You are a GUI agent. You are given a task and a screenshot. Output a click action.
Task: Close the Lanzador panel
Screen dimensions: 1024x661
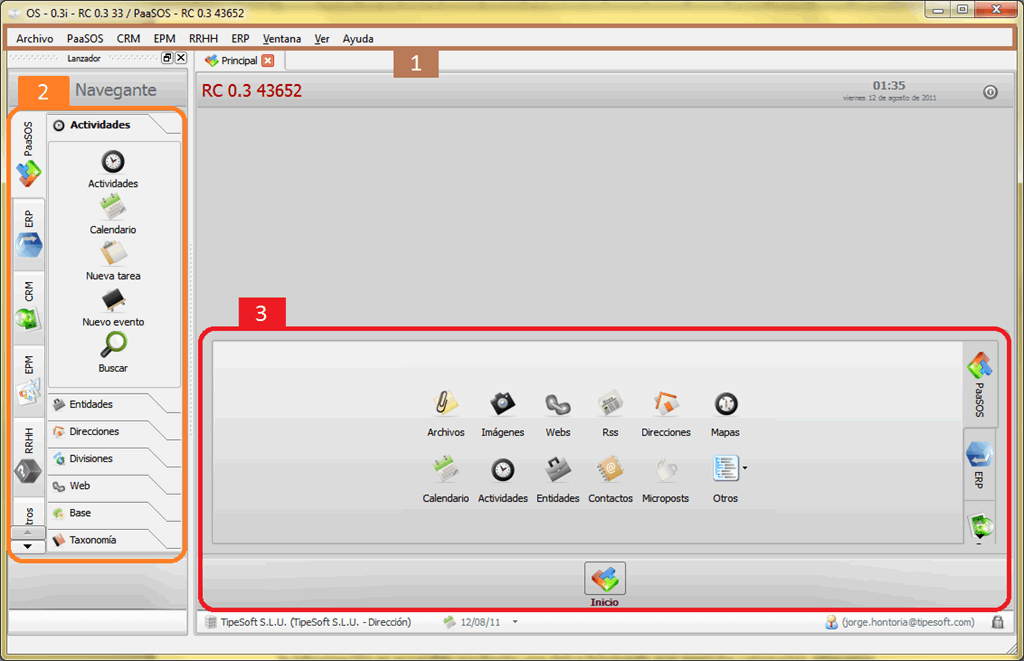coord(181,58)
